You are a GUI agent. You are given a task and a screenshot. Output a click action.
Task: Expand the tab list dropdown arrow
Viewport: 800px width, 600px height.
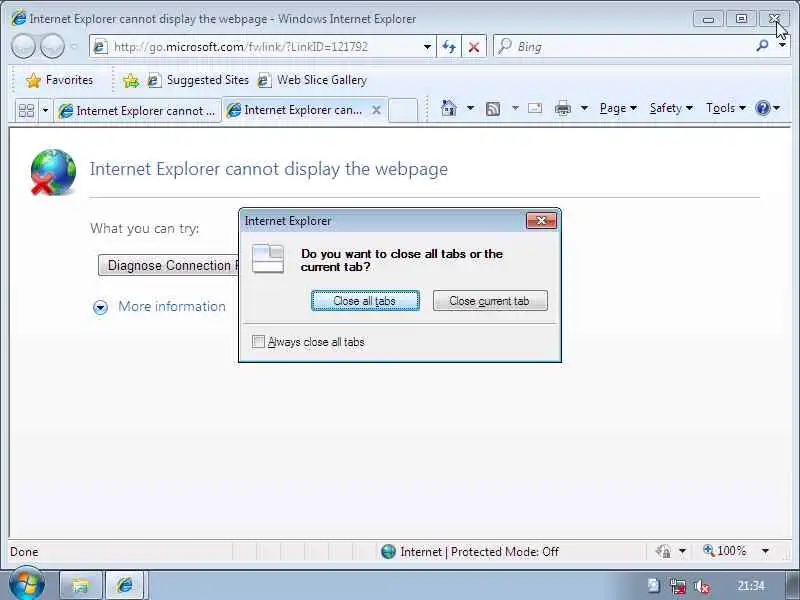[45, 110]
